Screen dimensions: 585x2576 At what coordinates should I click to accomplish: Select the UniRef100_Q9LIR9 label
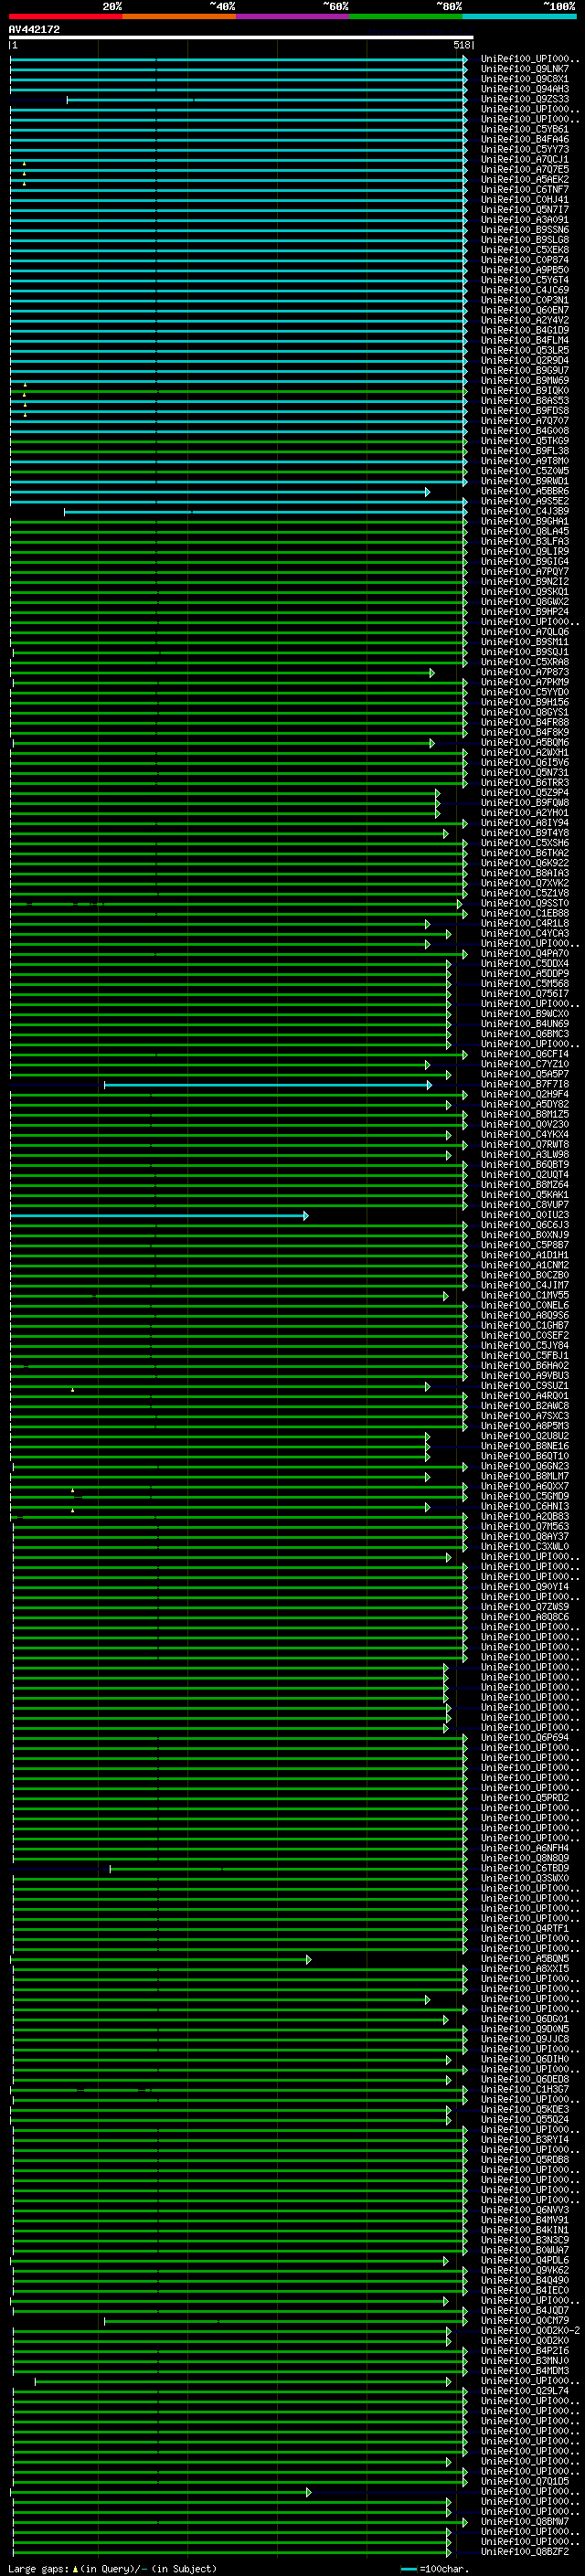point(525,551)
